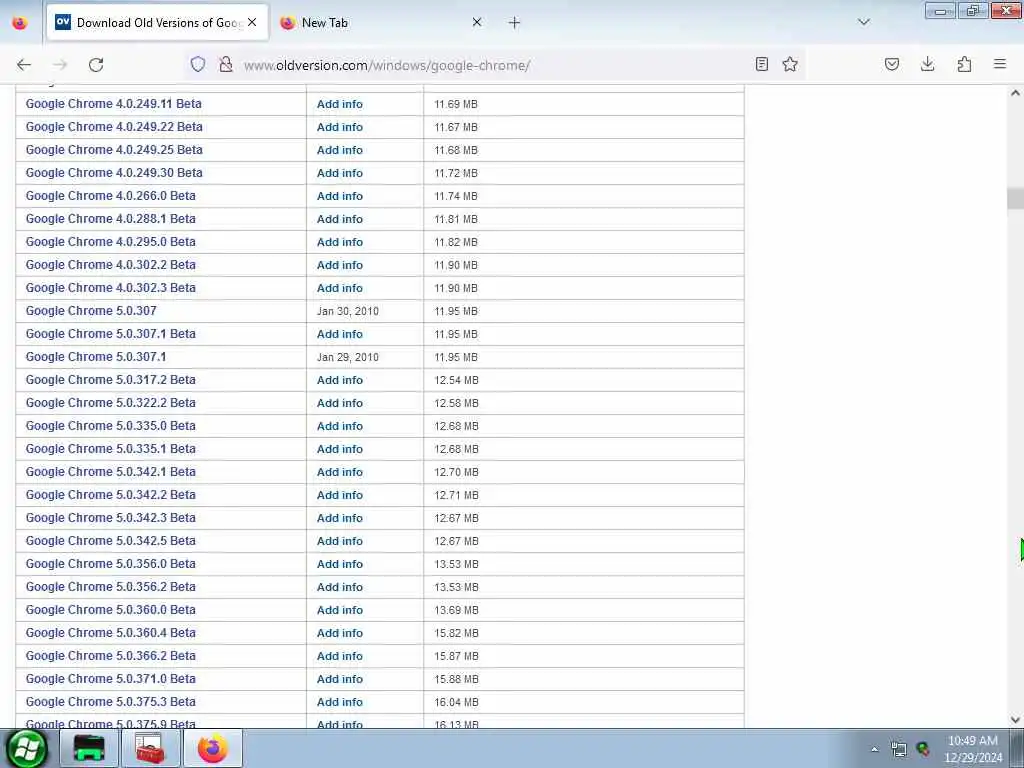Screen dimensions: 1024x768
Task: Add info for Chrome 5.0.342.1 Beta
Action: point(340,472)
